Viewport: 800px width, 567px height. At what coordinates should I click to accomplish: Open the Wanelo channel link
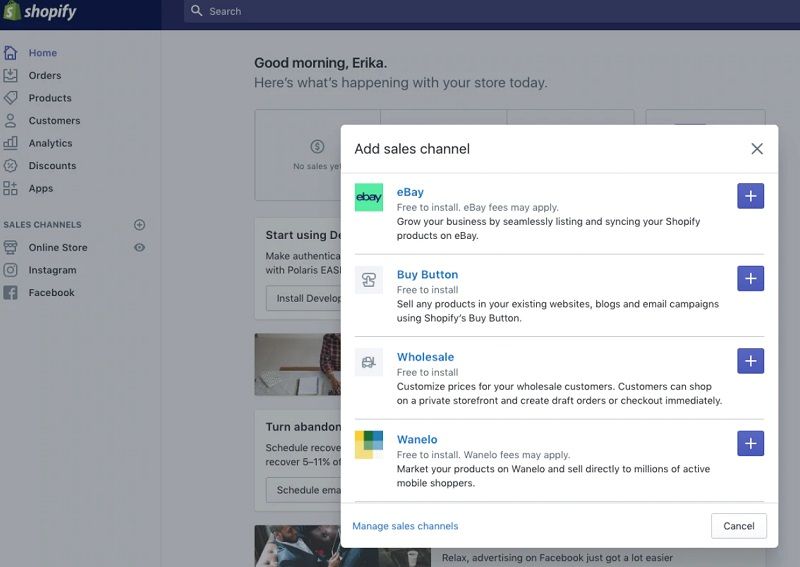pos(417,439)
